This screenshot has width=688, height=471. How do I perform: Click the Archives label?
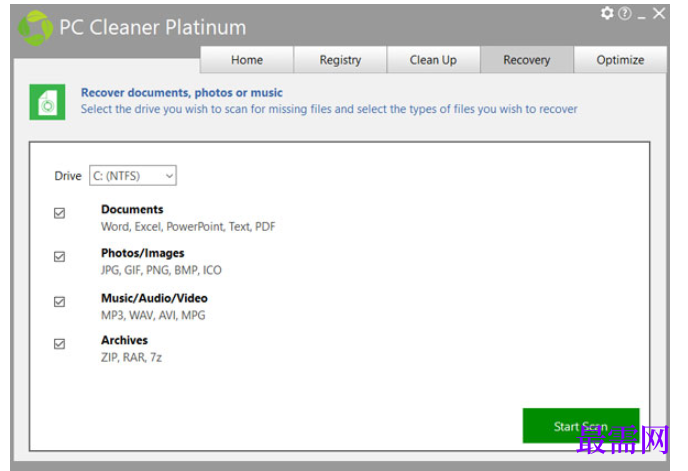tap(124, 340)
